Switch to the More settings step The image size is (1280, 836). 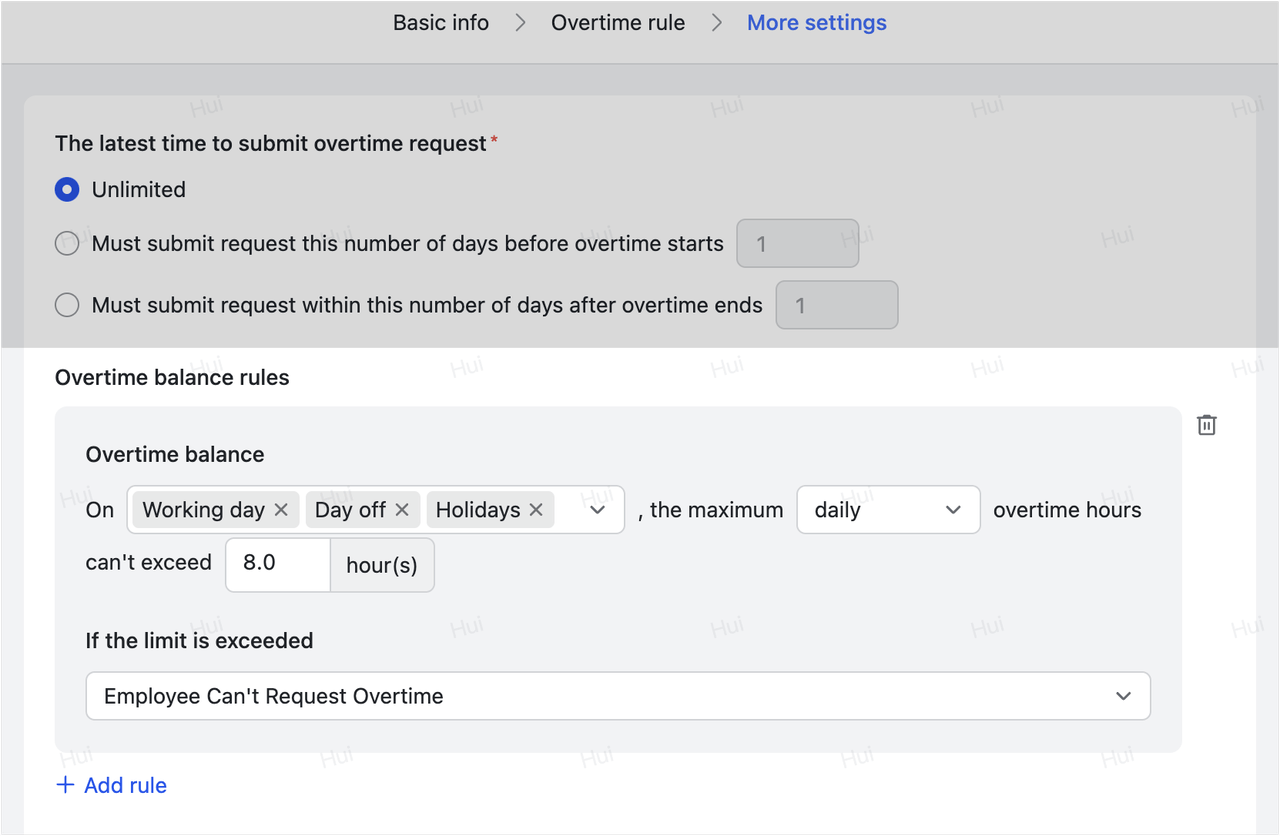[x=816, y=23]
